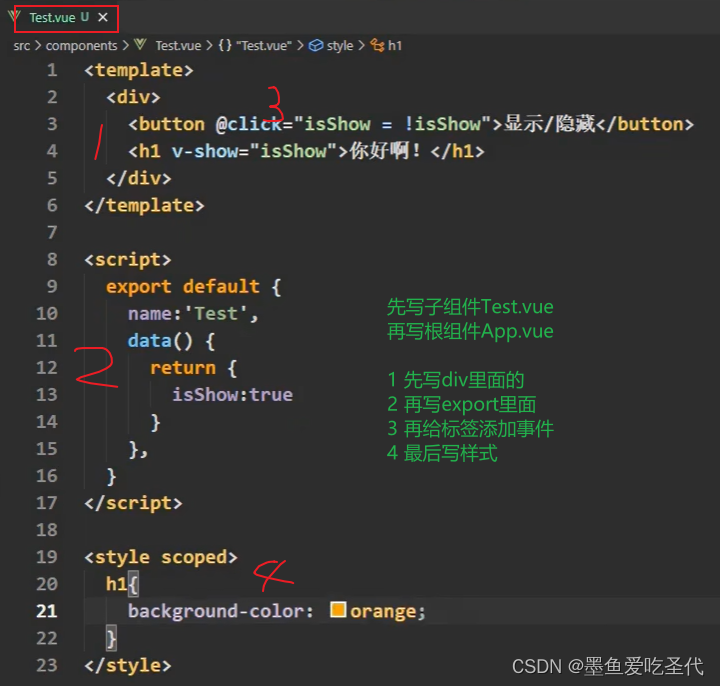Click the 你好啊！ heading text

(x=385, y=151)
